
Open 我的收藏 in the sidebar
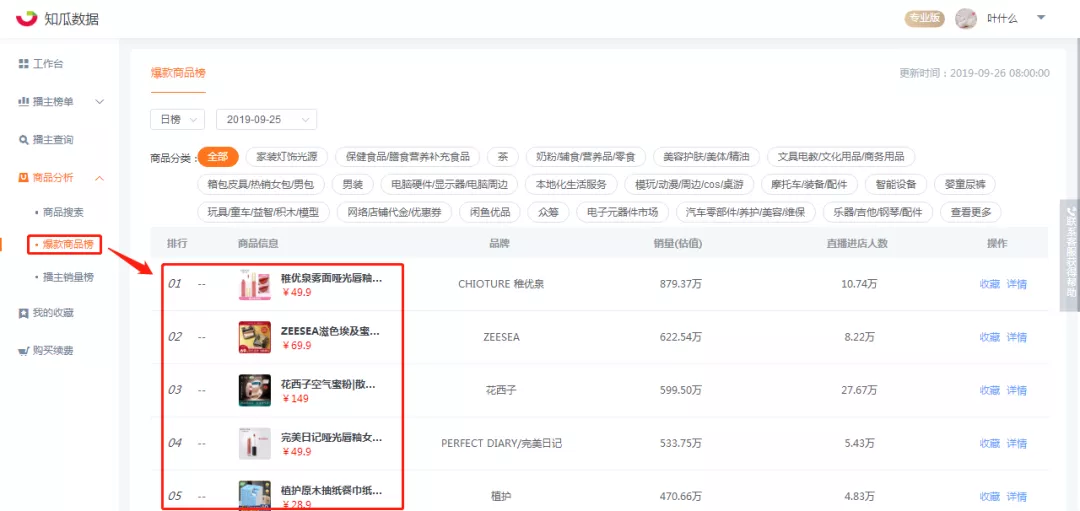(x=53, y=313)
